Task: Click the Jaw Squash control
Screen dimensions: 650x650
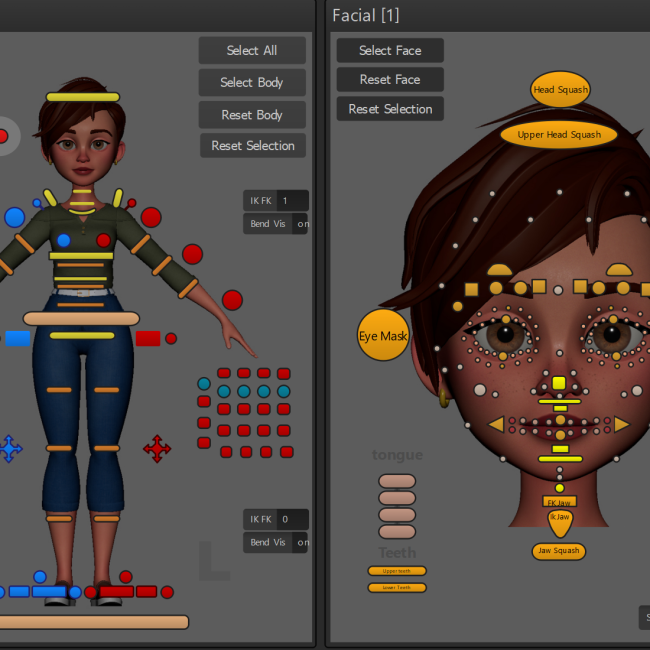Action: 558,551
